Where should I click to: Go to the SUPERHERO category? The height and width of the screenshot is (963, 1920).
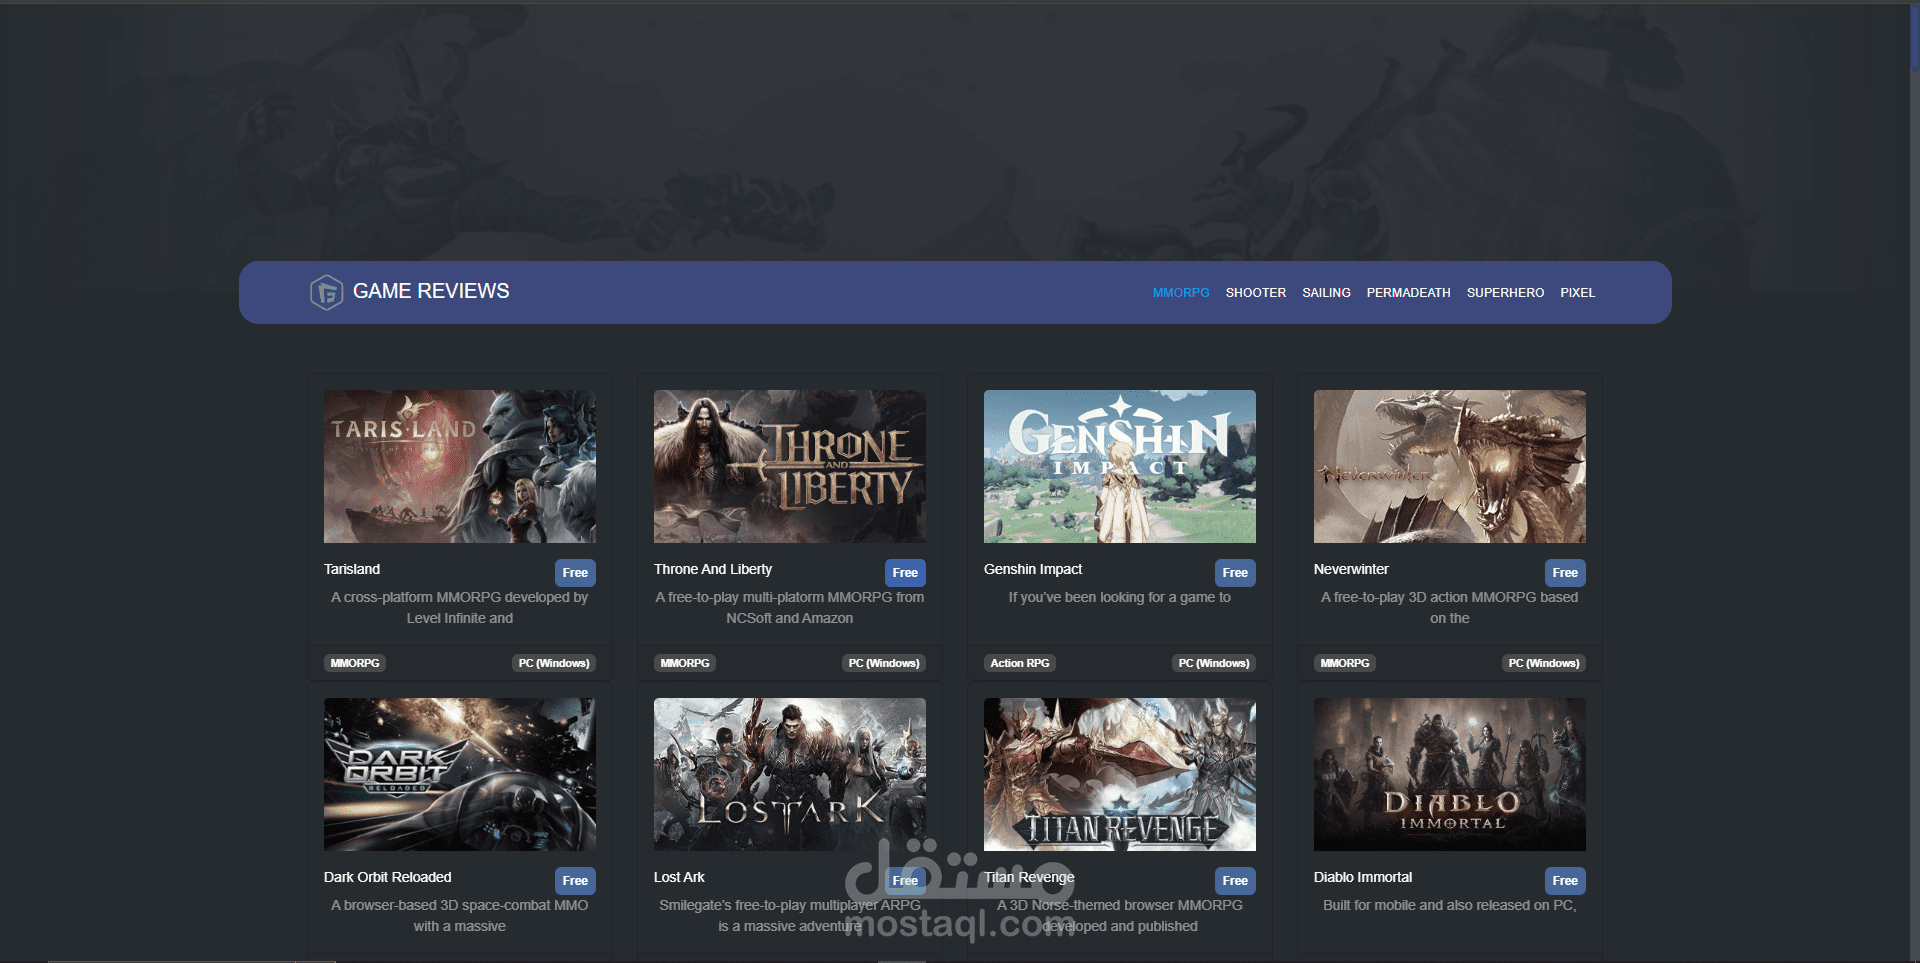[x=1505, y=293]
